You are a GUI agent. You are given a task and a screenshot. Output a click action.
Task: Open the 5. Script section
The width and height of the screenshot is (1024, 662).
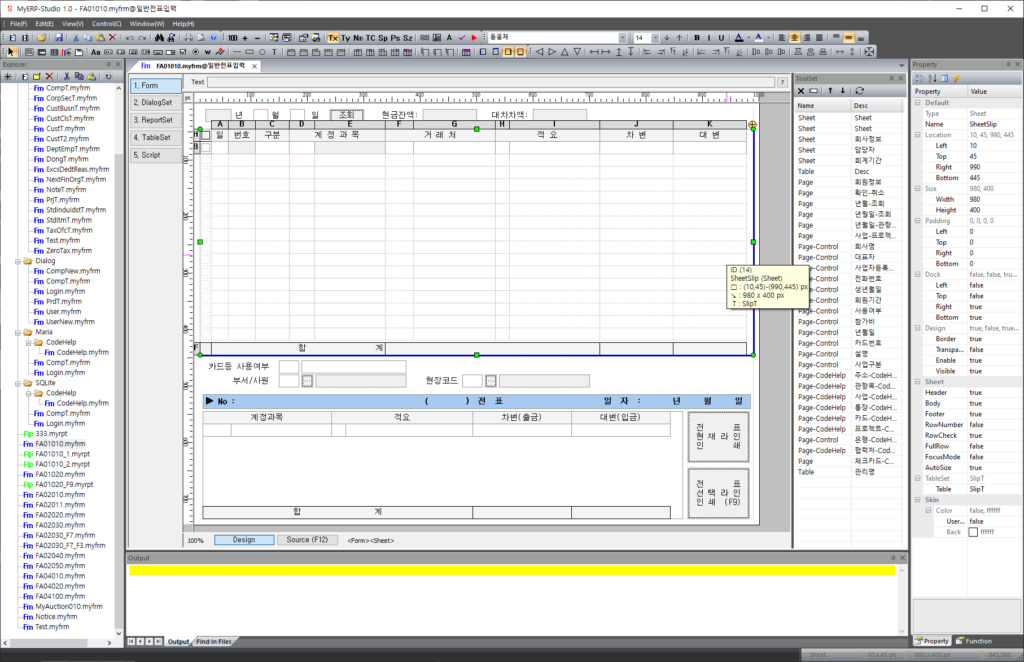click(156, 155)
